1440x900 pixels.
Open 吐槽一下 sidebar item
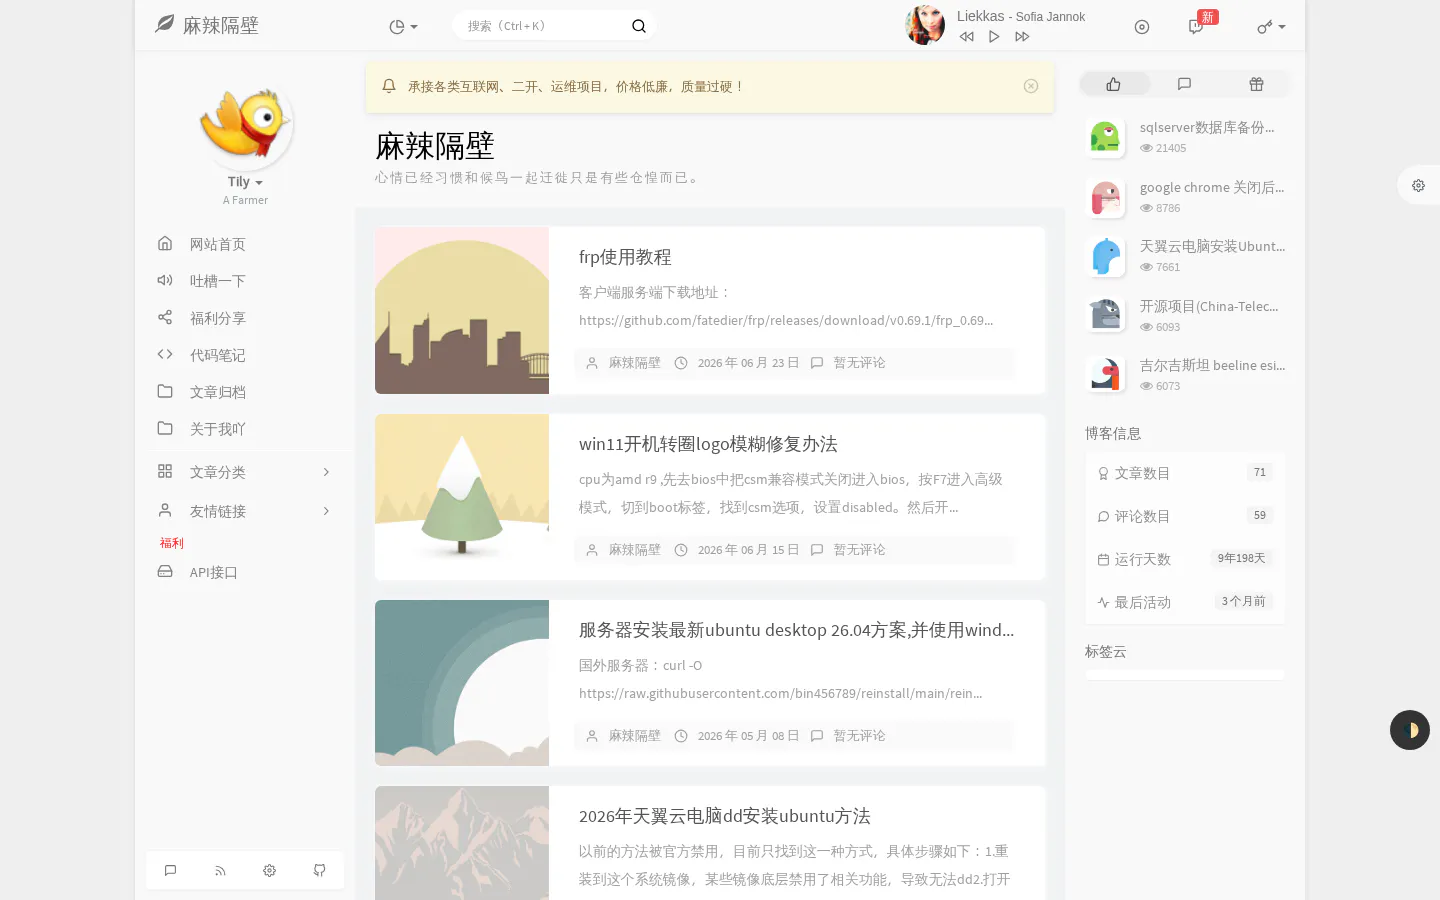(245, 281)
